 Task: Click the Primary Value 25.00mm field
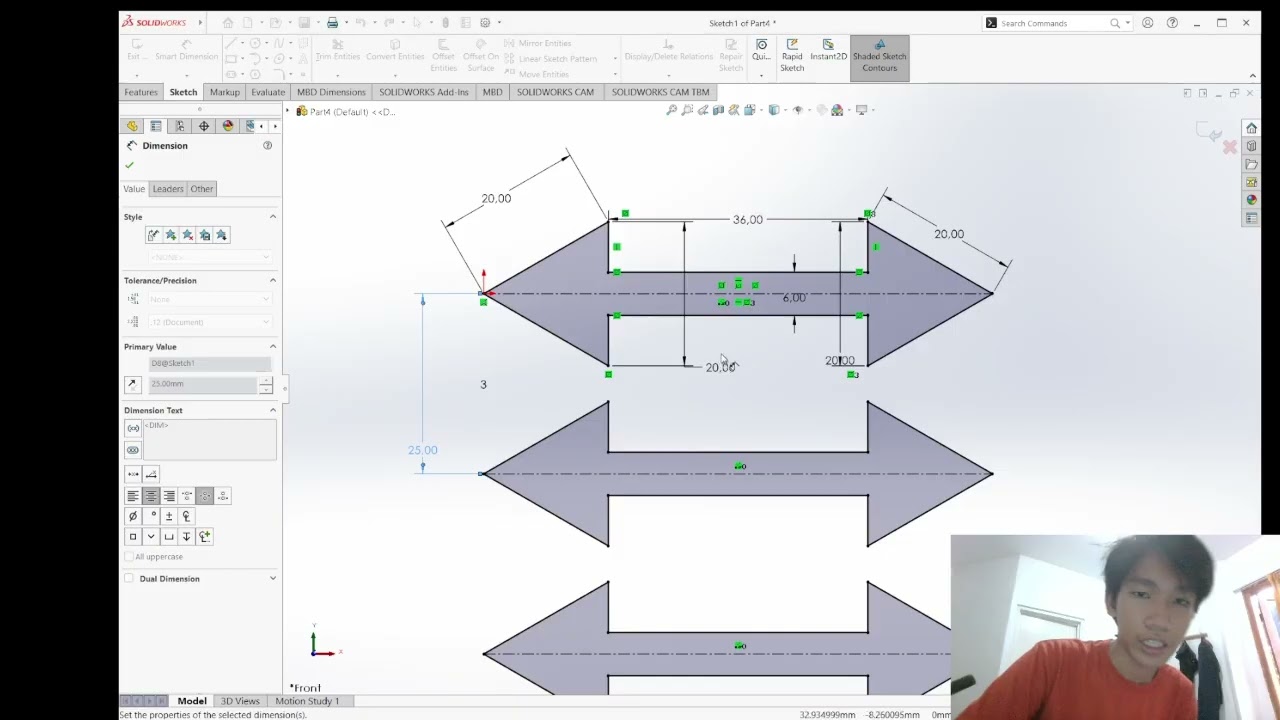tap(203, 384)
